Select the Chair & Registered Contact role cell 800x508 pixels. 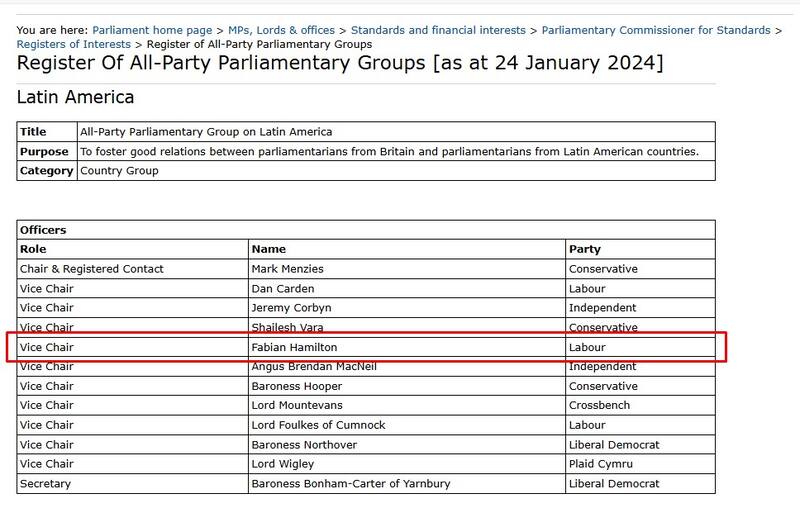(x=91, y=269)
